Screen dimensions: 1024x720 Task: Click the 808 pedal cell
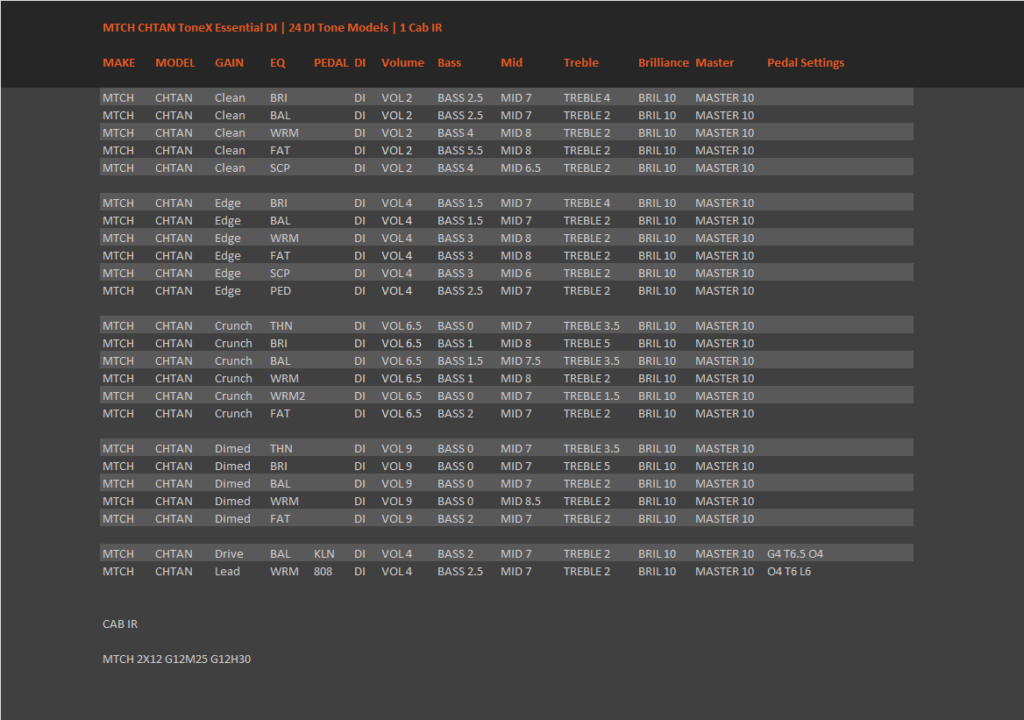coord(323,572)
